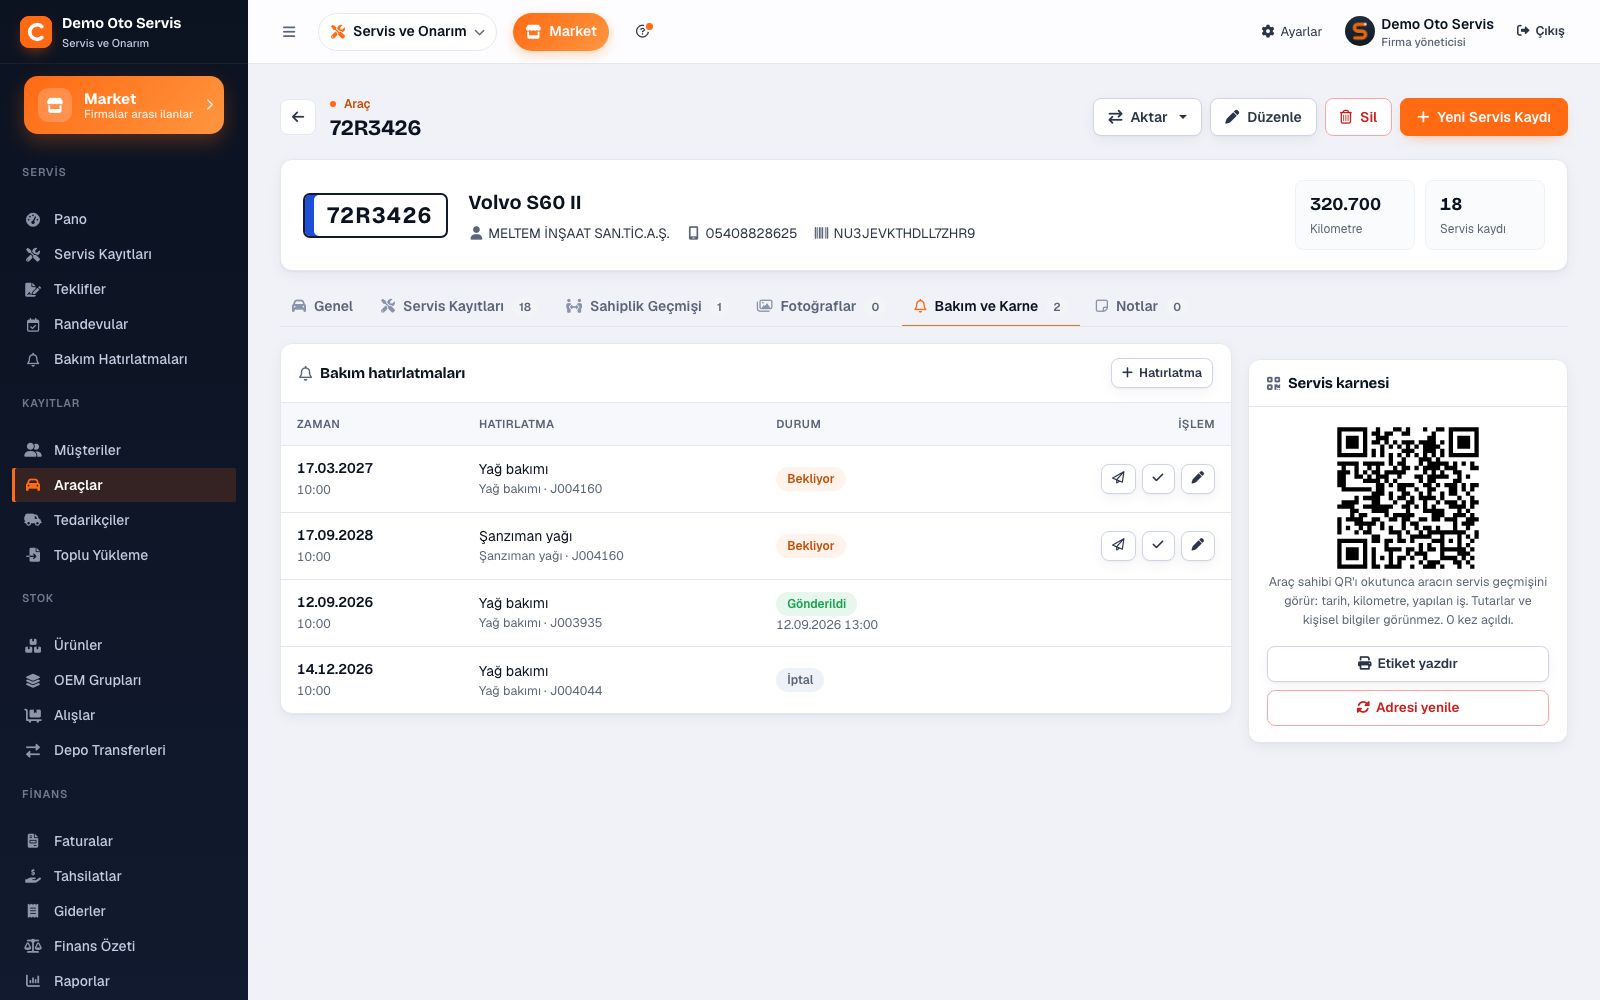Send the 17.03.2027 Yağ bakımı reminder
This screenshot has height=1000, width=1600.
pyautogui.click(x=1118, y=479)
